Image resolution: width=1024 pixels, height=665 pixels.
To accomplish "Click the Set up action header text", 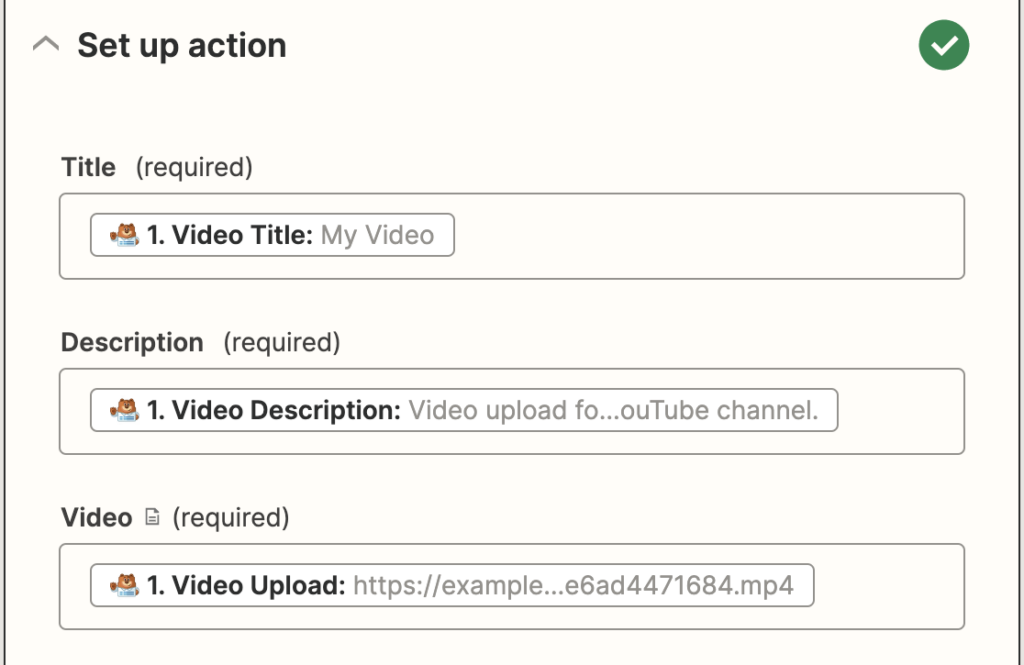I will coord(182,45).
